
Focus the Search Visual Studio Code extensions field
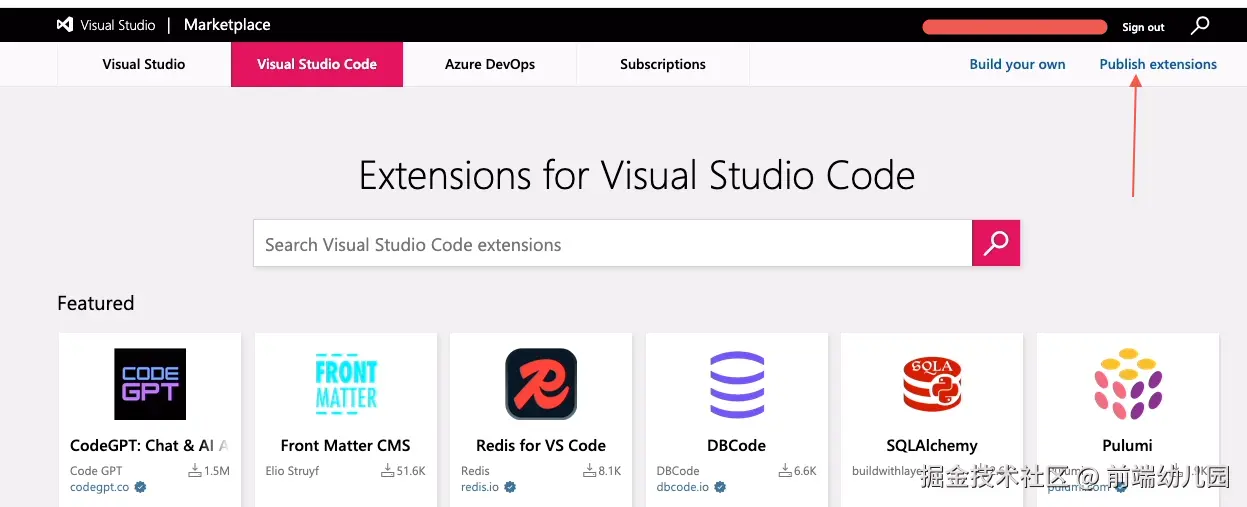point(613,244)
